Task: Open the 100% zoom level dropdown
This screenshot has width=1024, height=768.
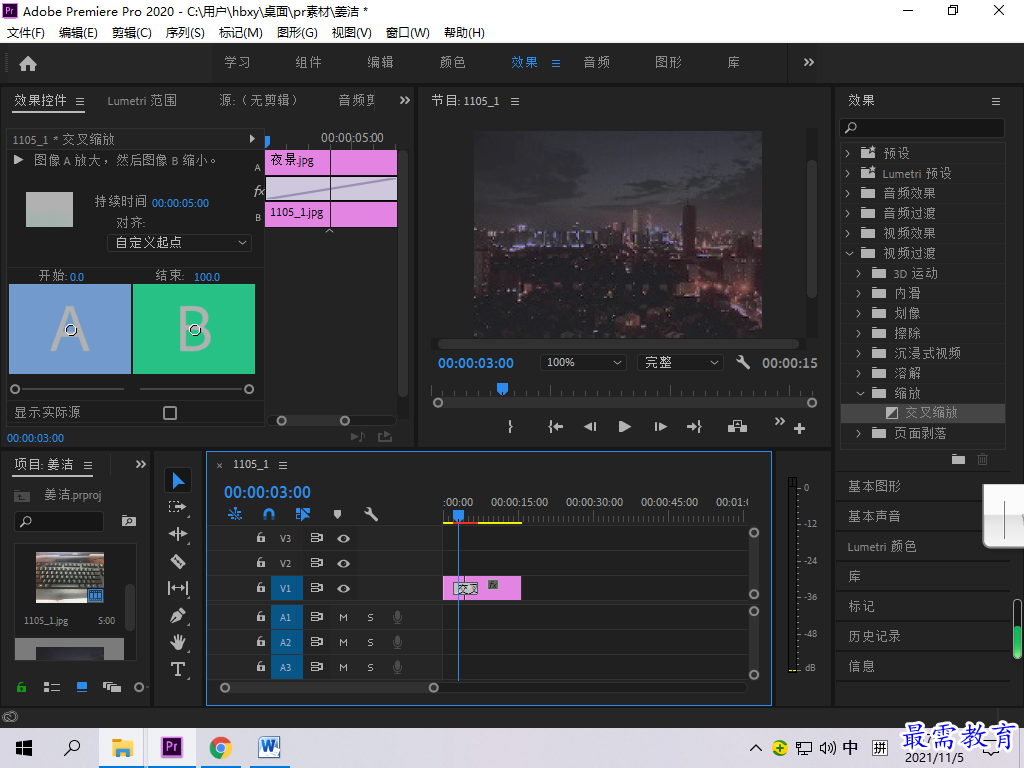Action: [583, 362]
